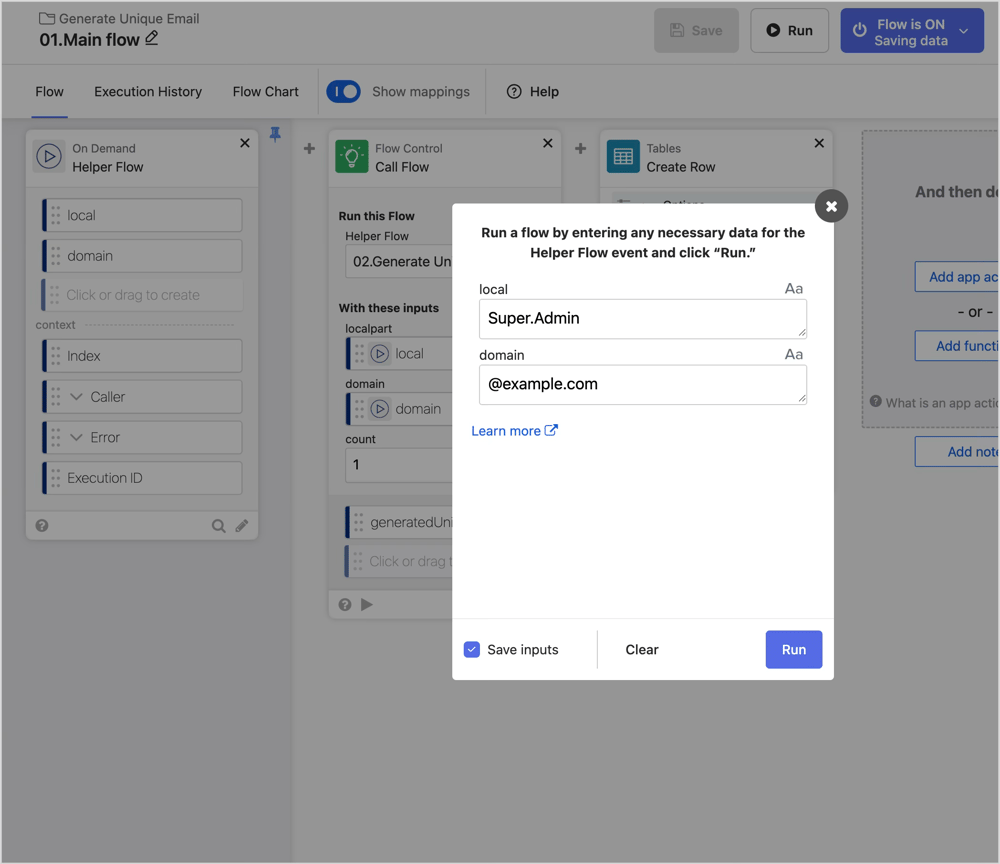
Task: Click the search magnifier icon in Helper Flow card
Action: pyautogui.click(x=218, y=526)
